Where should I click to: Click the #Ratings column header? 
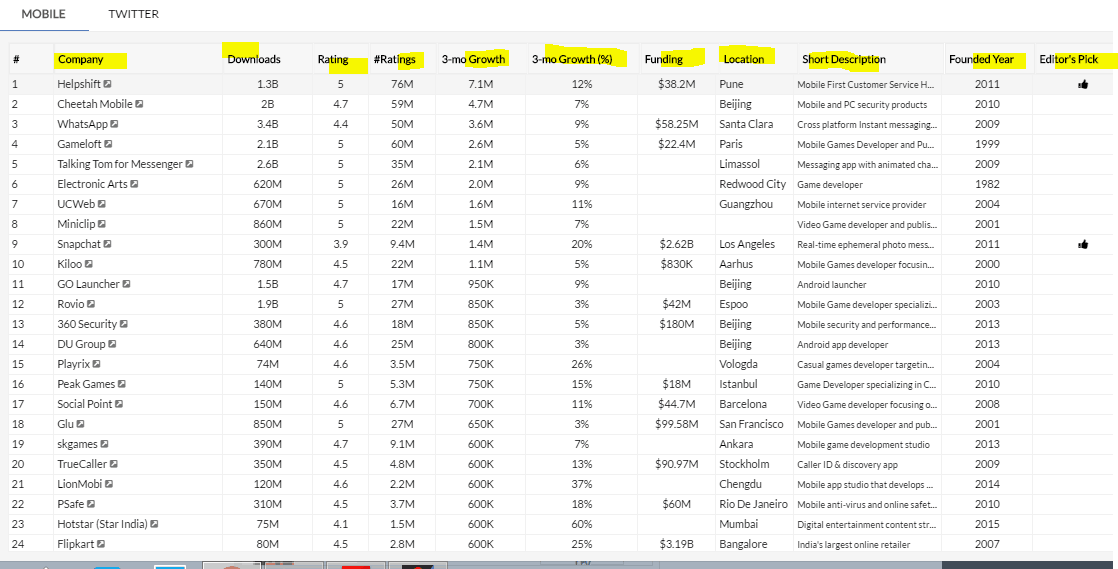(394, 59)
